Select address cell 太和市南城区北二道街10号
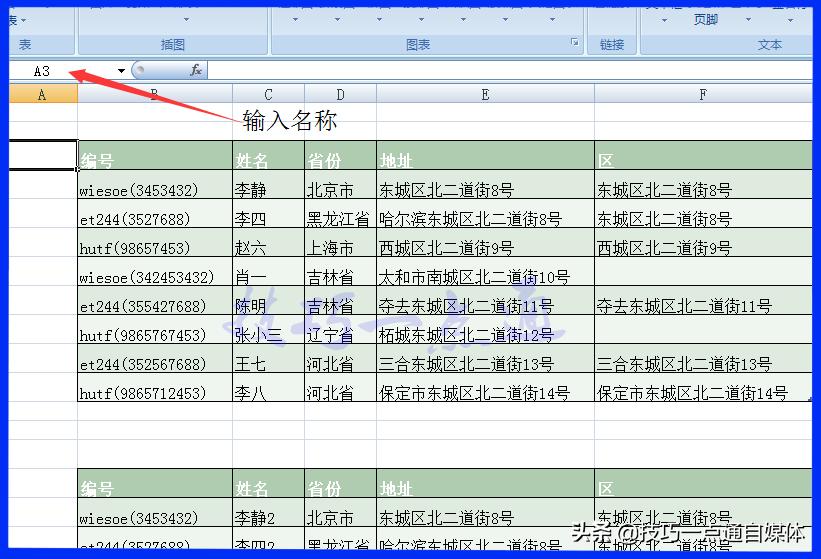Screen dimensions: 821x559 (x=485, y=271)
